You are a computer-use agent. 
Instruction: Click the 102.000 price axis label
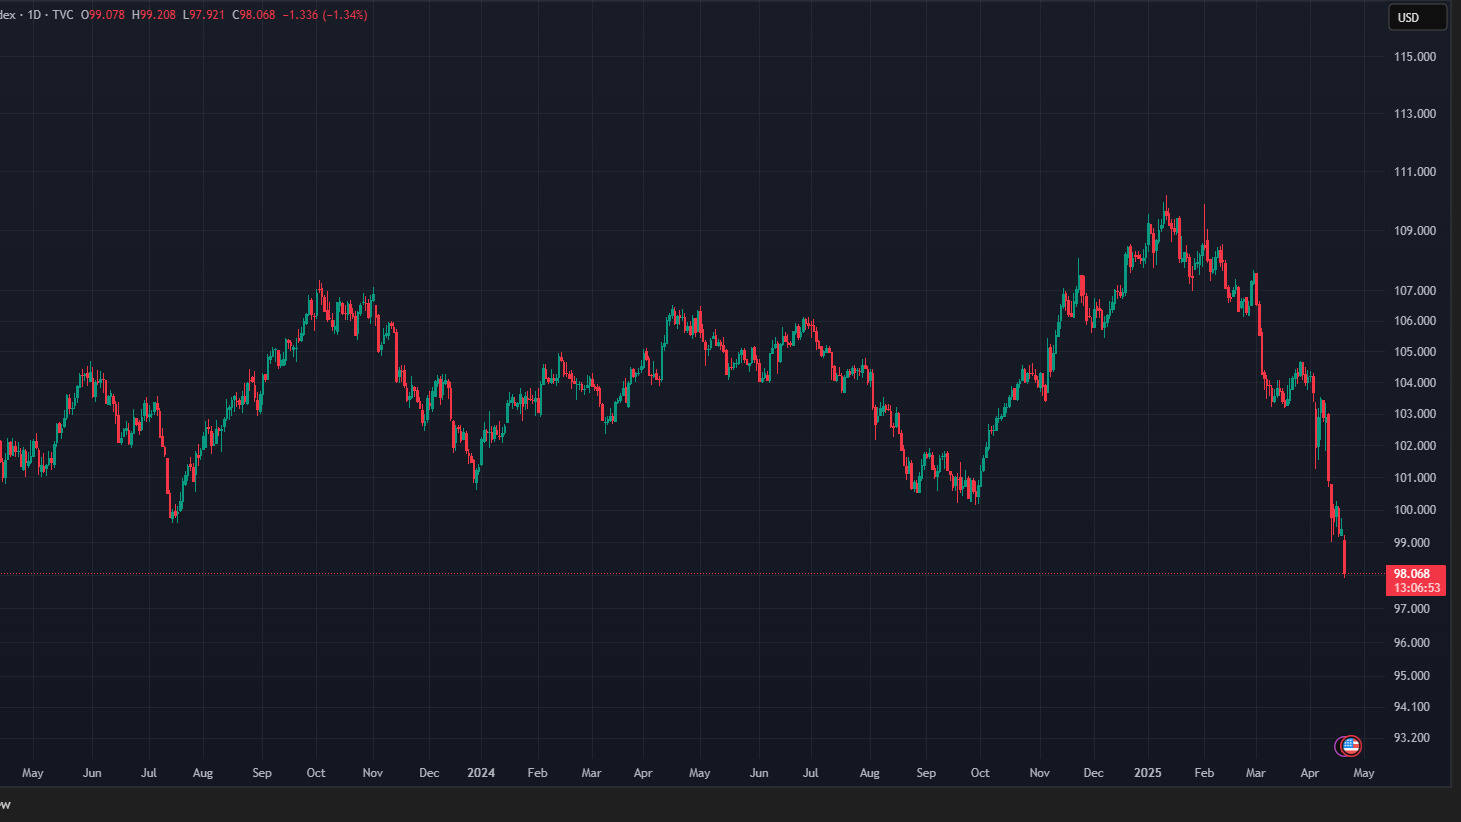pos(1415,446)
